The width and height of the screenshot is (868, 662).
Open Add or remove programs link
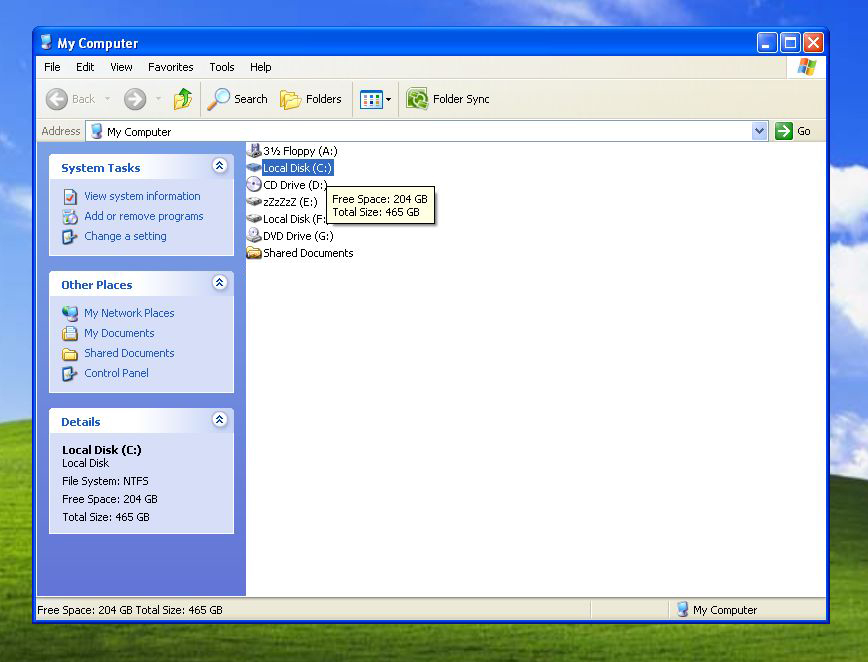144,216
